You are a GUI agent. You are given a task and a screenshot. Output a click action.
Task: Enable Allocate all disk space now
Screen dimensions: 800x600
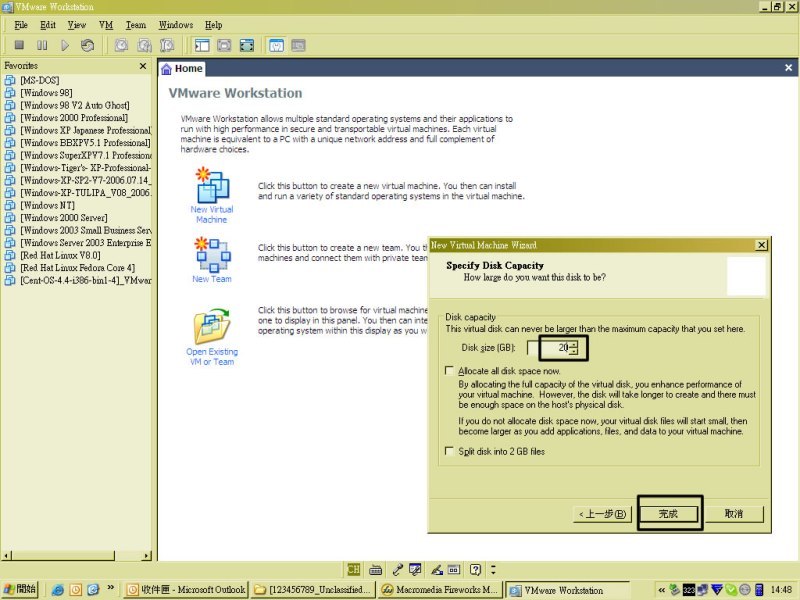(x=449, y=371)
